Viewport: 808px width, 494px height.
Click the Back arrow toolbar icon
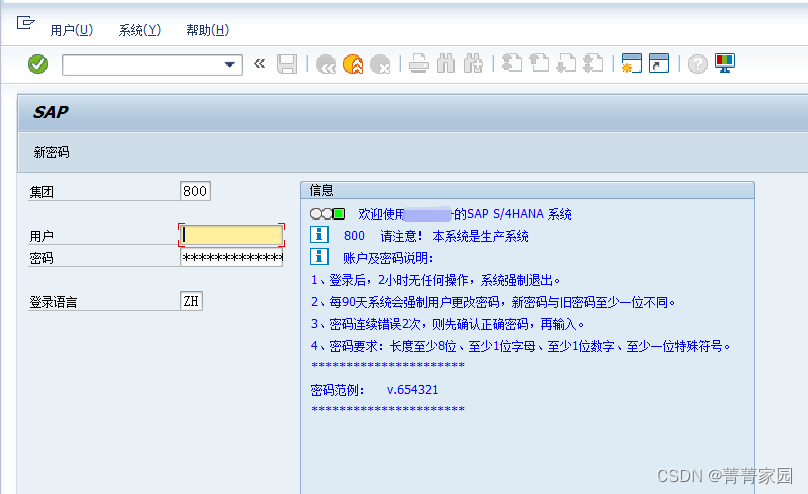(326, 64)
